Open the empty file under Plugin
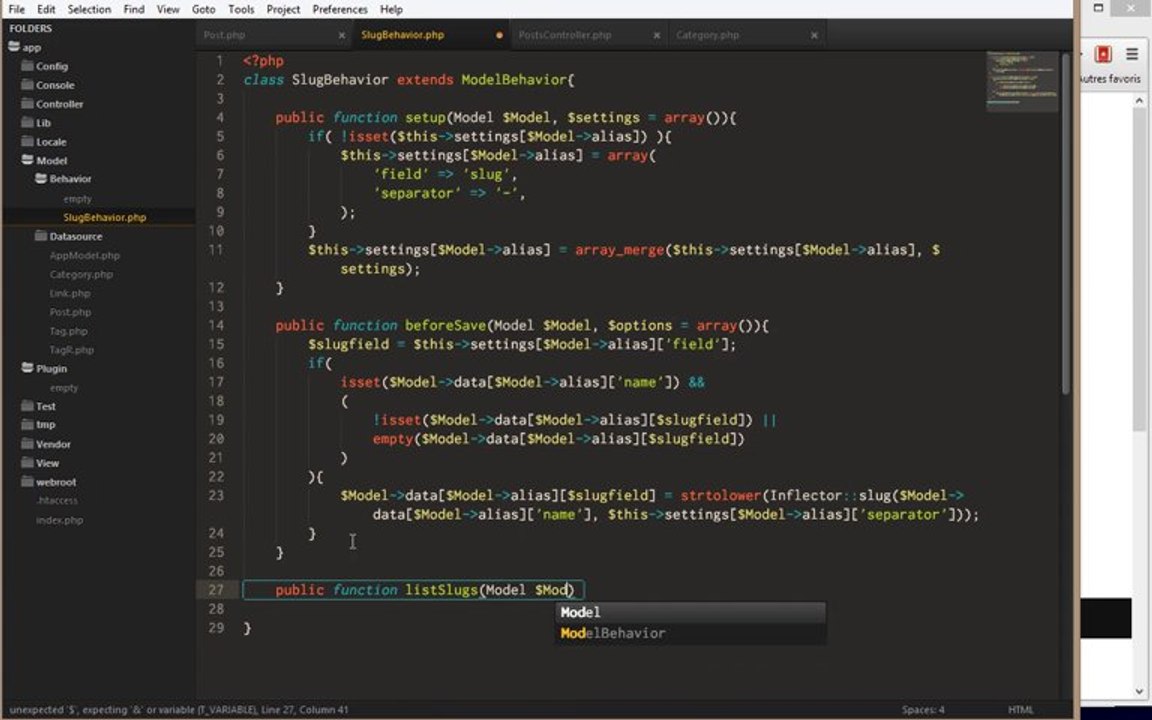The width and height of the screenshot is (1152, 720). pyautogui.click(x=64, y=388)
